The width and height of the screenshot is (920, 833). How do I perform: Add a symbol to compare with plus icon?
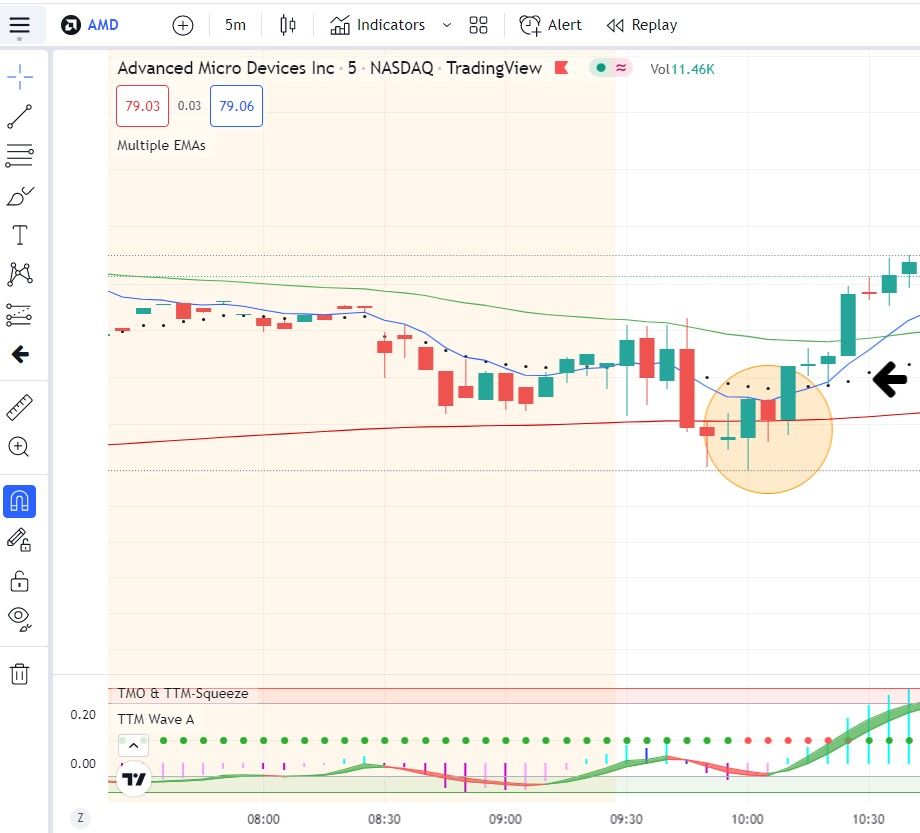[x=182, y=25]
